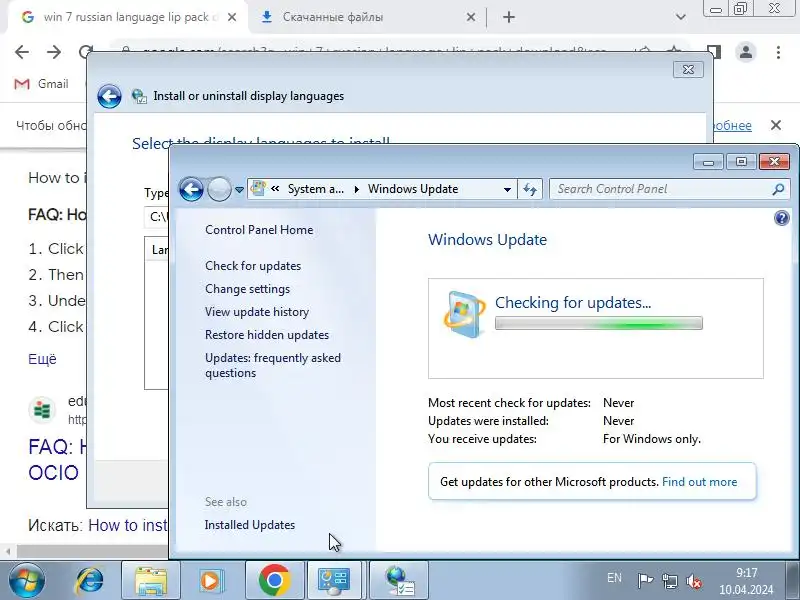Open Chrome tab search chevron
The height and width of the screenshot is (600, 800).
click(x=680, y=17)
